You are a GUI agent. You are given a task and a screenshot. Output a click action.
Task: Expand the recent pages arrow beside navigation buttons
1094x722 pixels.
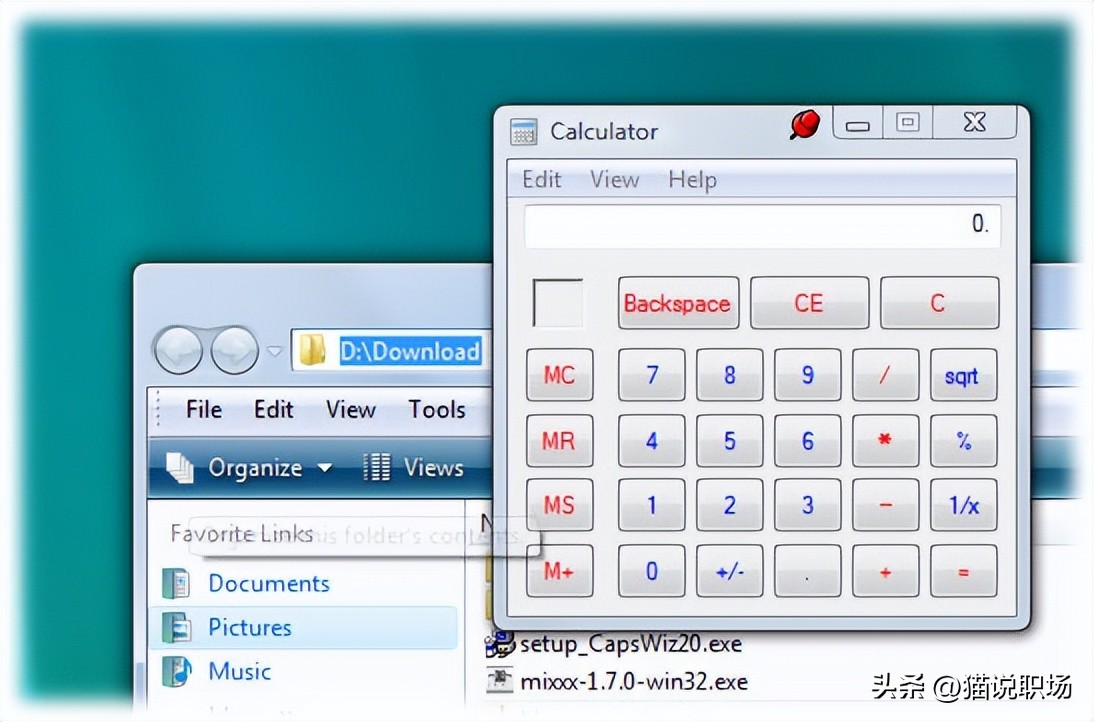275,351
